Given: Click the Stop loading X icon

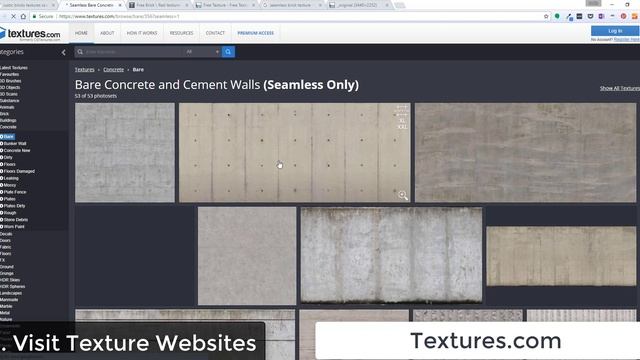Looking at the screenshot, I should coord(13,16).
